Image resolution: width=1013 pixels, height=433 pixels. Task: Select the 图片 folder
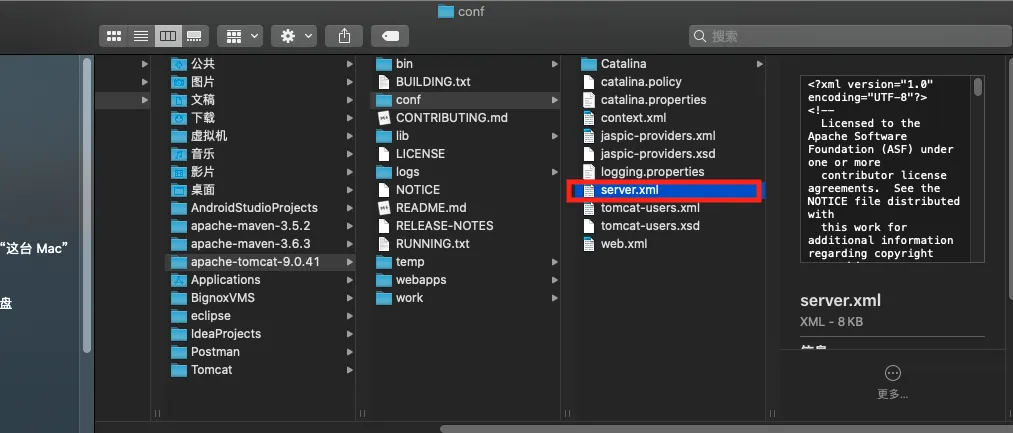pos(260,82)
